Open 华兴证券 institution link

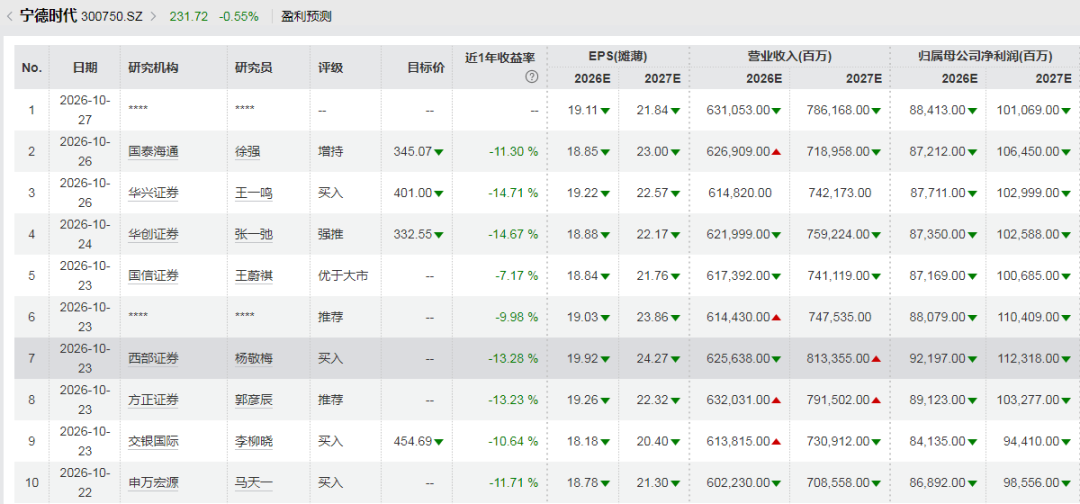(153, 193)
